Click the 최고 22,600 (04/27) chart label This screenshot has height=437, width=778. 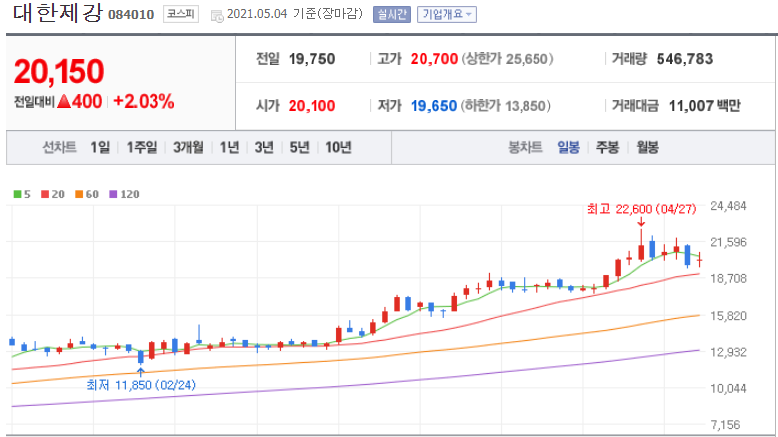(x=642, y=209)
